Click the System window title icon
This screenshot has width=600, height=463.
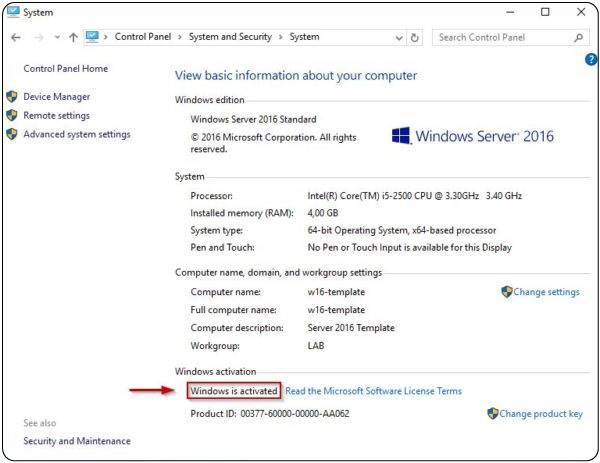pyautogui.click(x=13, y=12)
